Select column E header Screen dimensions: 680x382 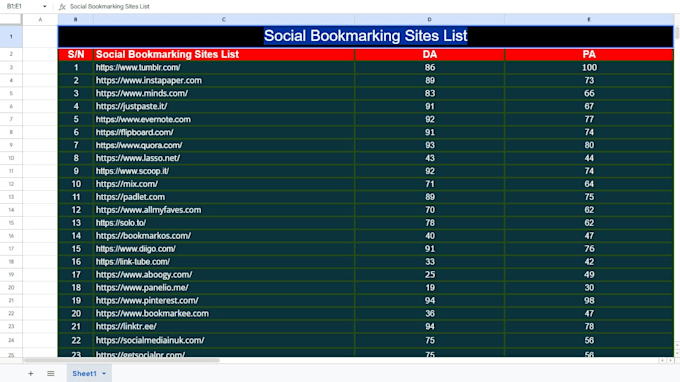[x=588, y=20]
